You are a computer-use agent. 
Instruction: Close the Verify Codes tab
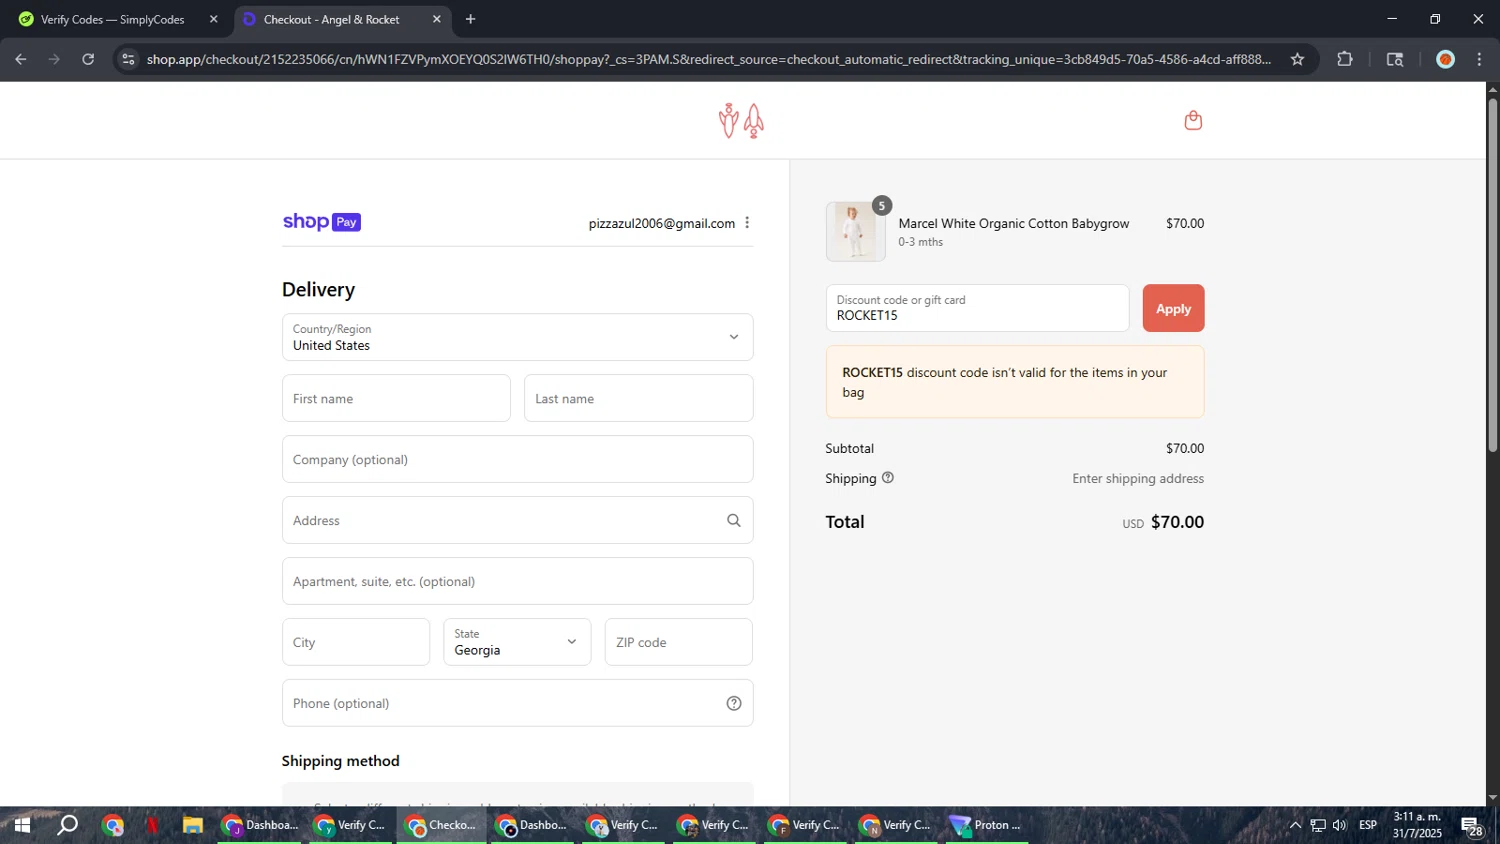(x=213, y=19)
